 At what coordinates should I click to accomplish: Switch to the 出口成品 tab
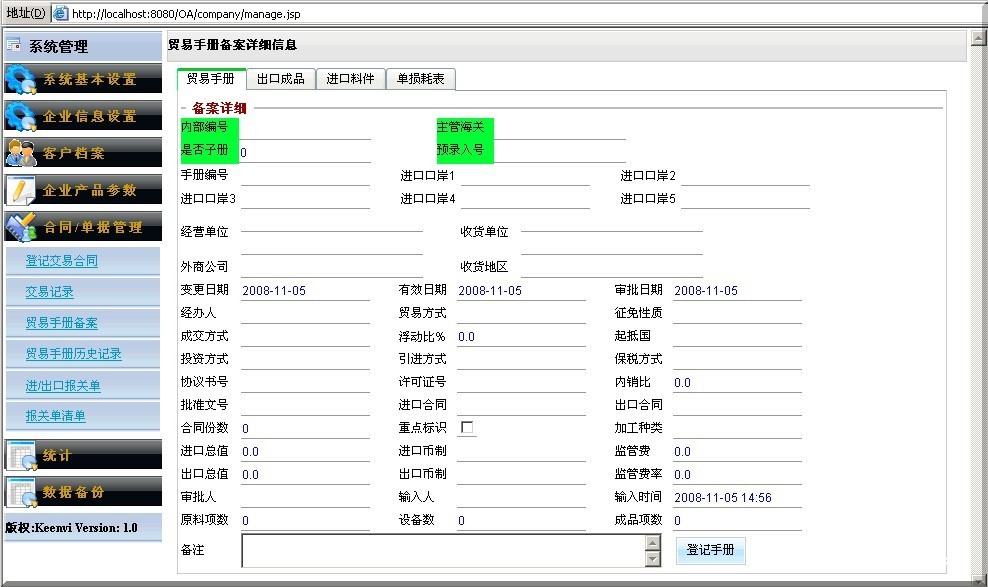(280, 79)
